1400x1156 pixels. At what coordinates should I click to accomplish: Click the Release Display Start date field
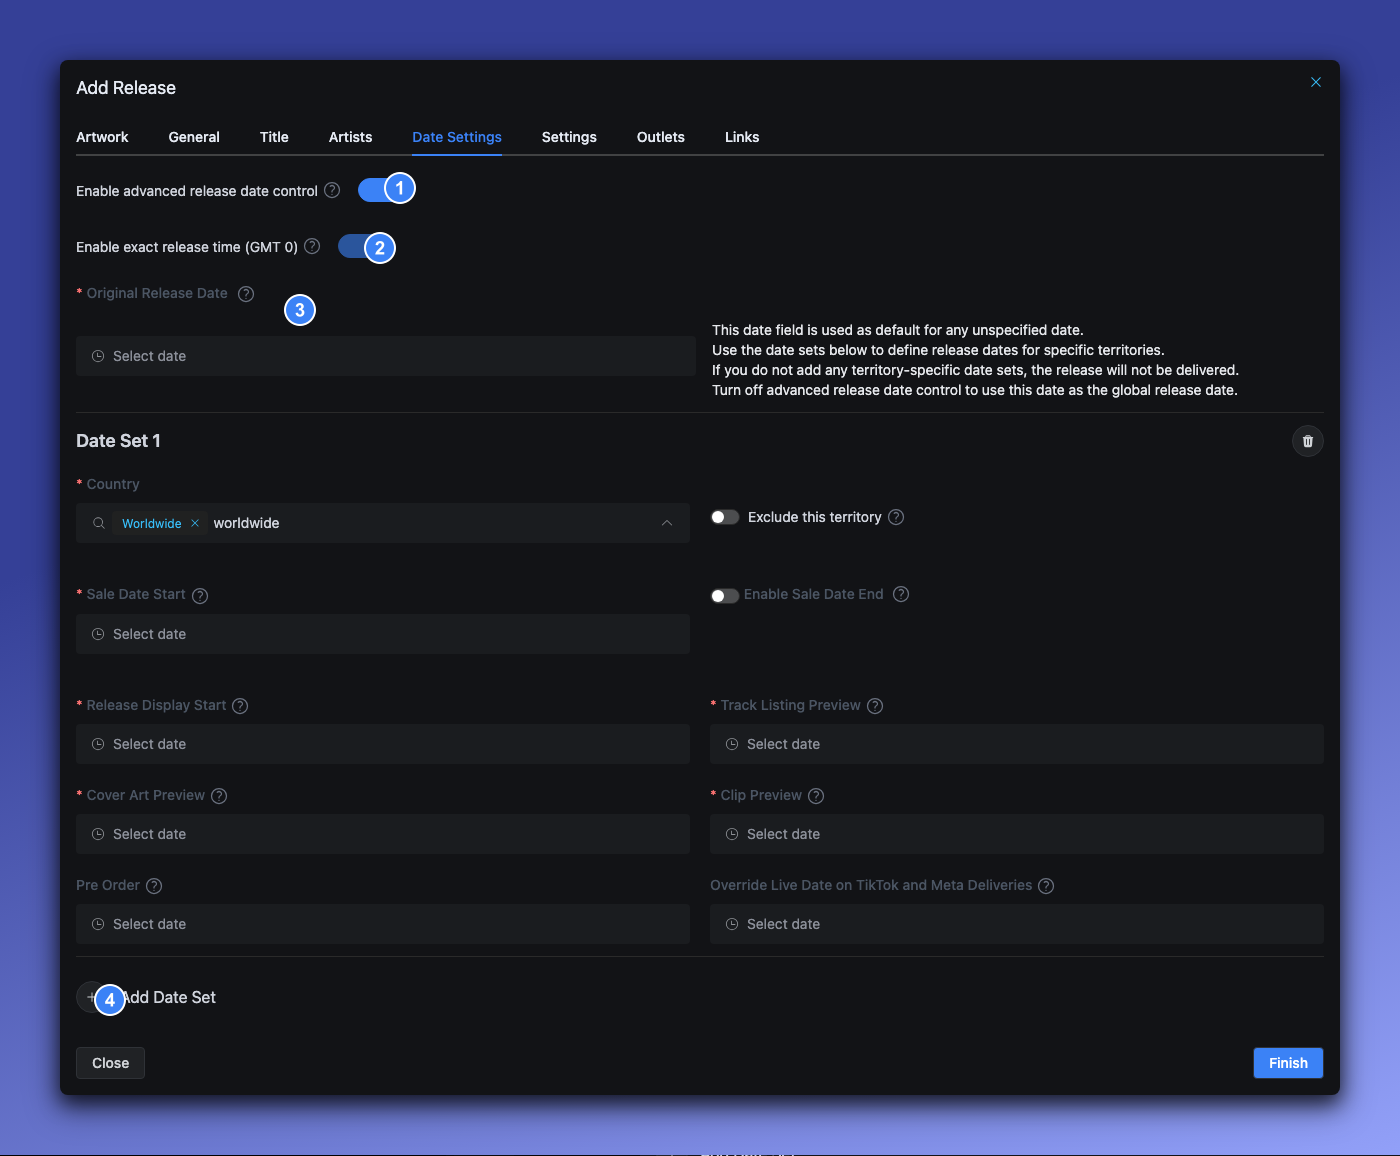tap(382, 744)
